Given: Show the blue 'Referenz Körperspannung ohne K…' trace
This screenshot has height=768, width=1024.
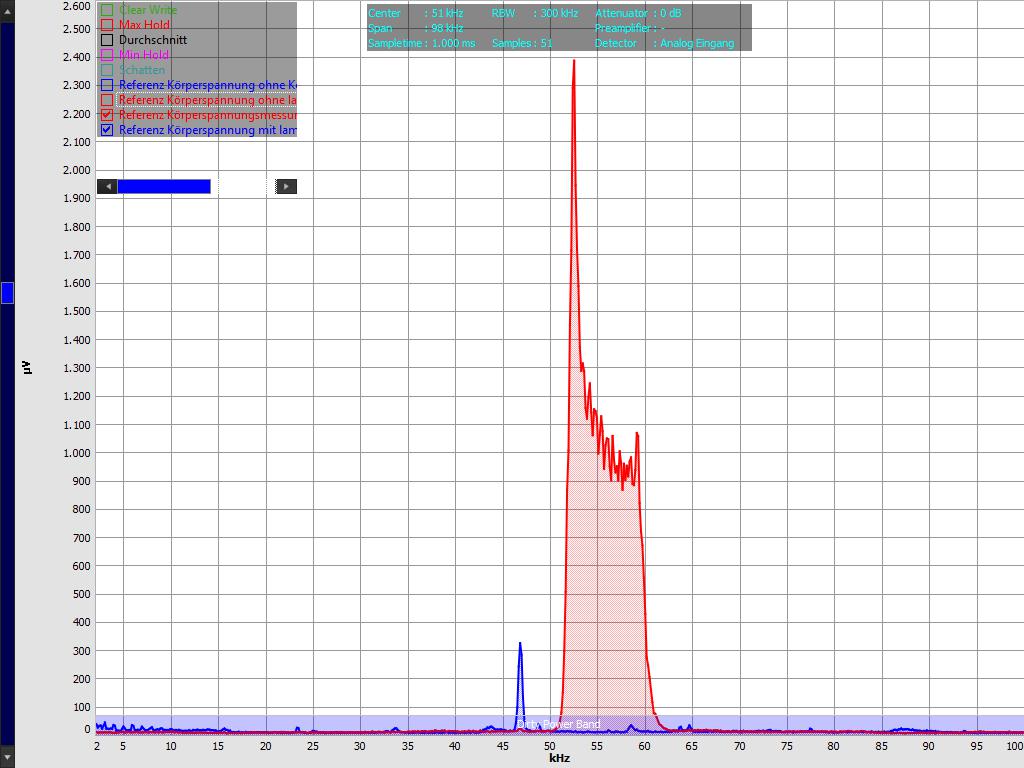Looking at the screenshot, I should (x=107, y=85).
